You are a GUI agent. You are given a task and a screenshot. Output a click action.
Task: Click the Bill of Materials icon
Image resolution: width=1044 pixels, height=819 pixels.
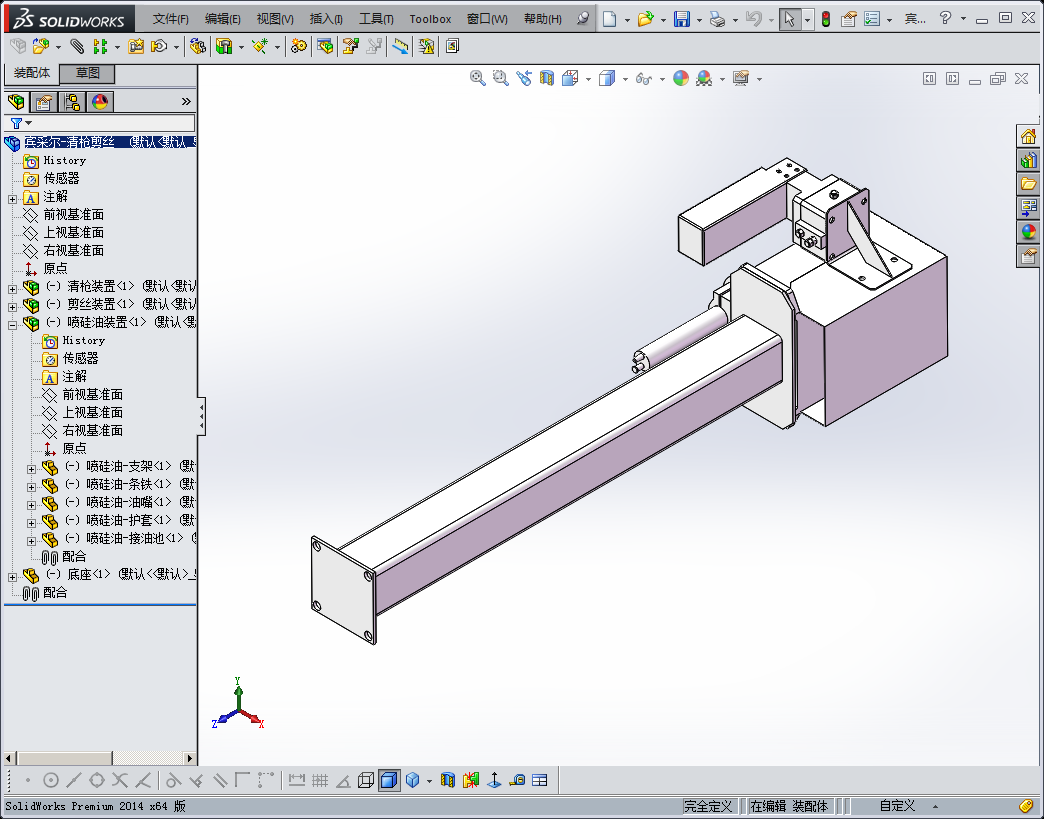(x=325, y=46)
